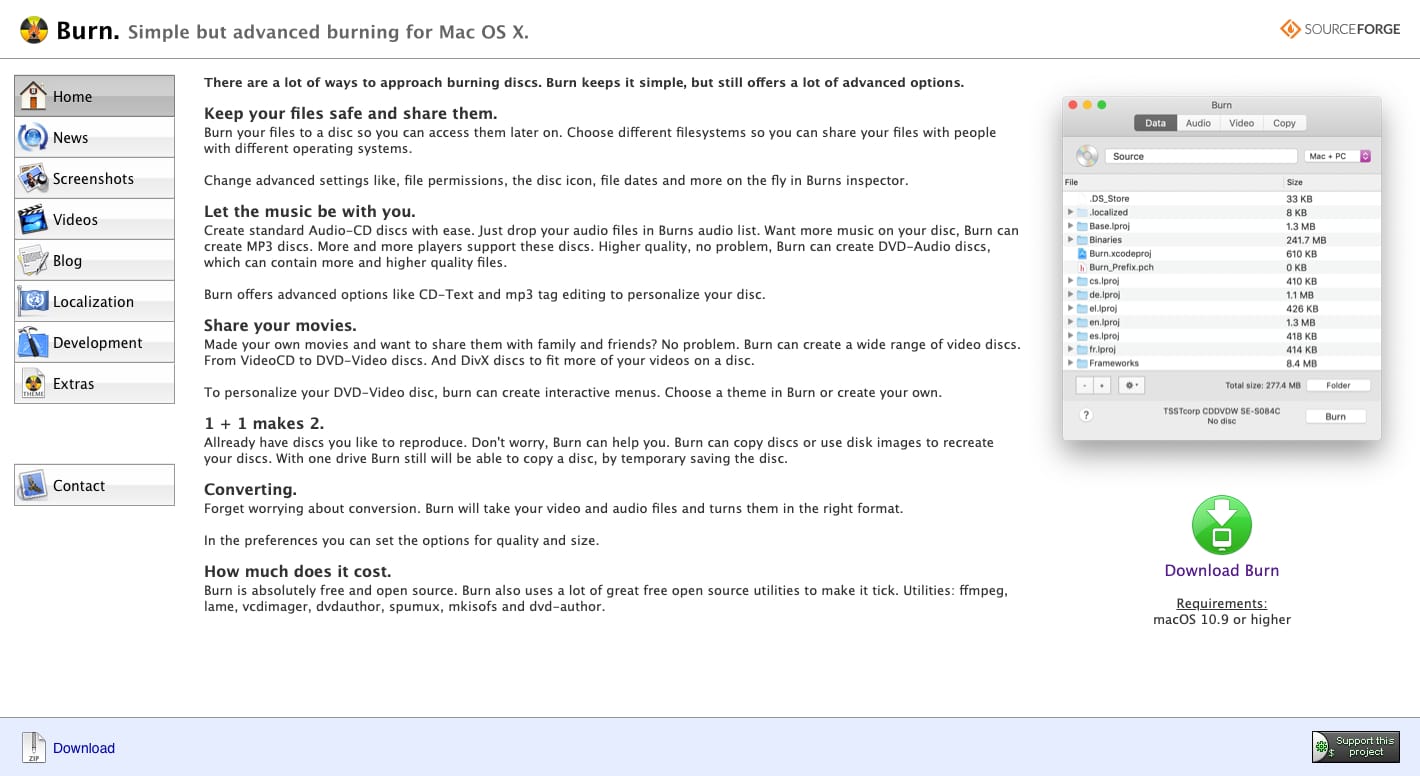
Task: Switch to the Audio tab
Action: [x=1198, y=123]
